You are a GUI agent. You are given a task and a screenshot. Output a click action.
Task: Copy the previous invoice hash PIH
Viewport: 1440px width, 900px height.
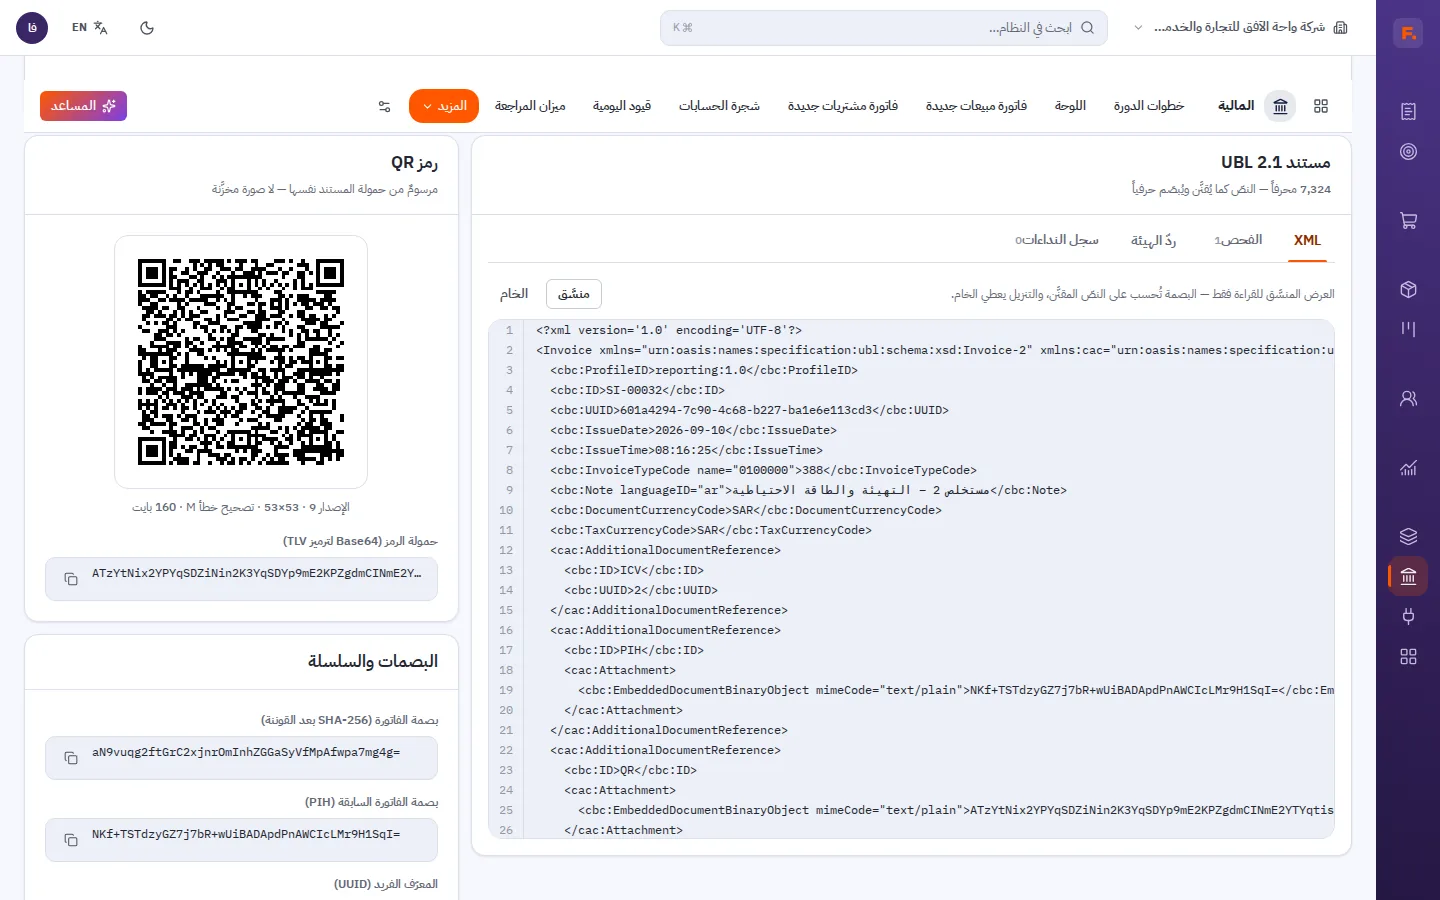coord(71,840)
